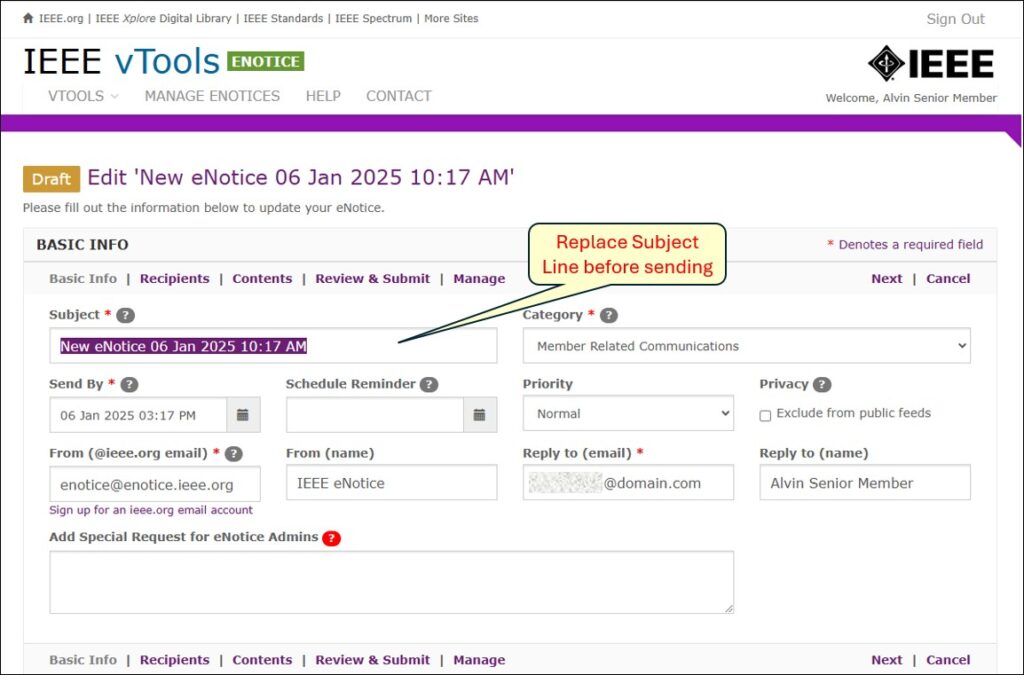The width and height of the screenshot is (1024, 675).
Task: Switch to bottom Contents tab
Action: [x=263, y=660]
